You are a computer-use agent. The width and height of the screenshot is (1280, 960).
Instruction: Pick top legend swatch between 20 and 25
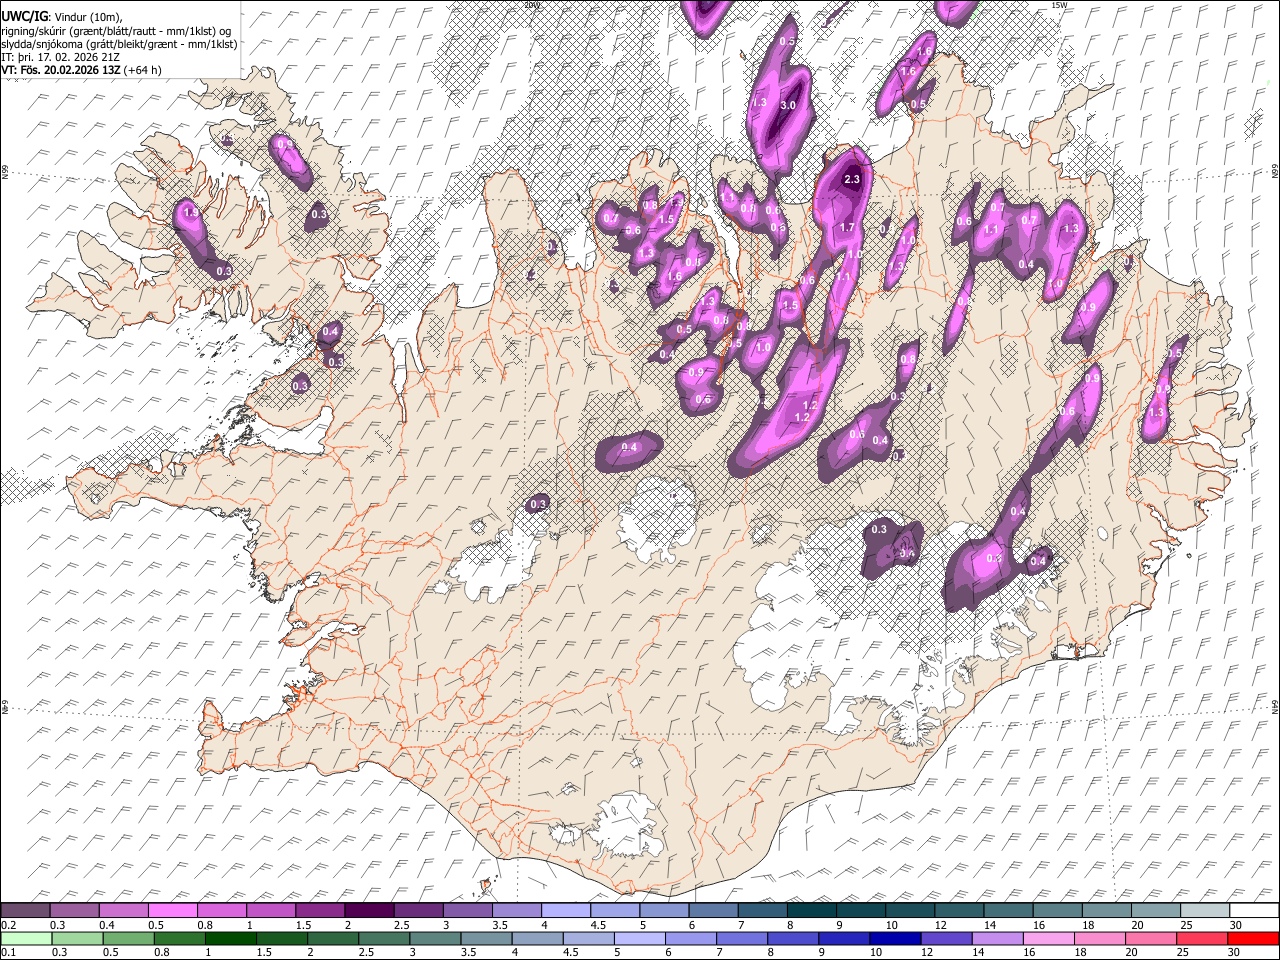[1156, 911]
